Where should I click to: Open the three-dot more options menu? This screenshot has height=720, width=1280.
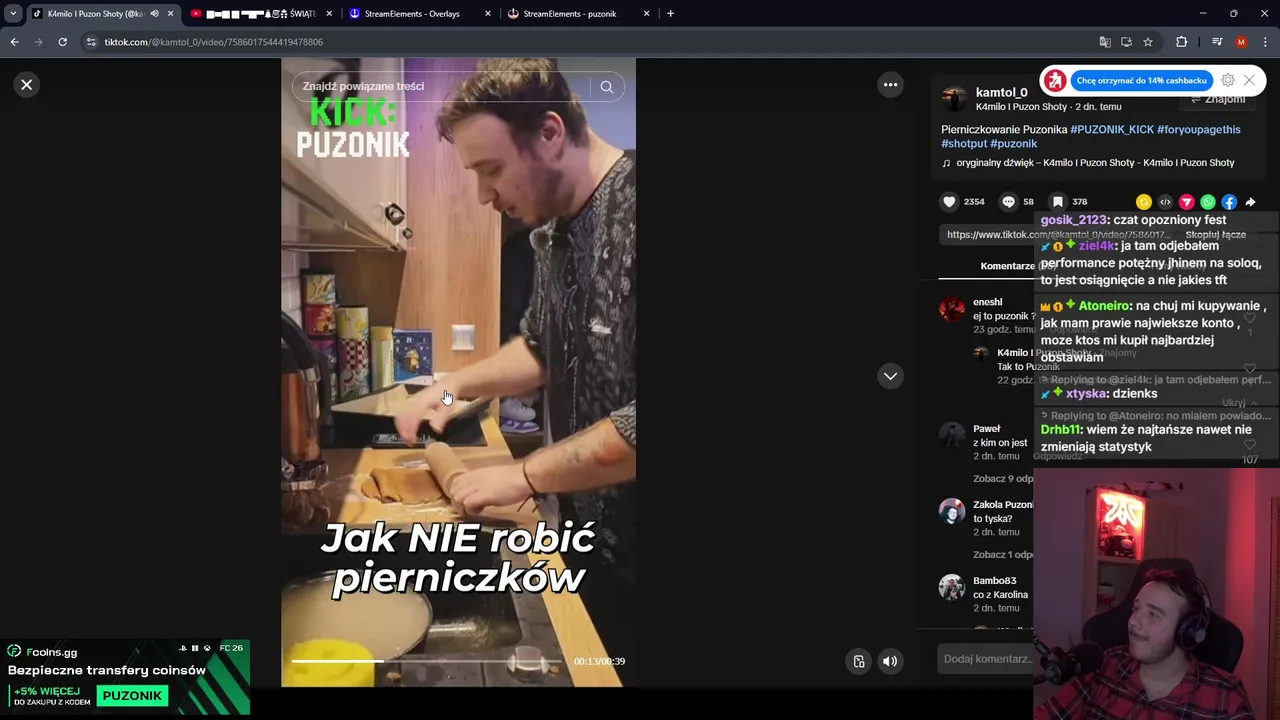tap(890, 85)
